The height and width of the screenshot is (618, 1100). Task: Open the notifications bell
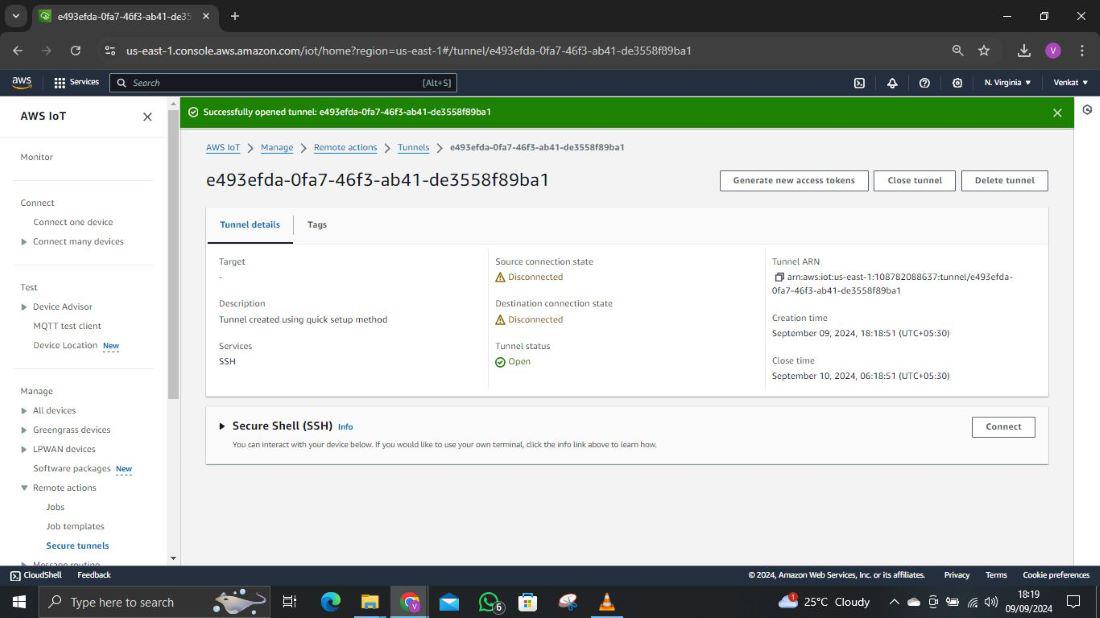pyautogui.click(x=892, y=83)
